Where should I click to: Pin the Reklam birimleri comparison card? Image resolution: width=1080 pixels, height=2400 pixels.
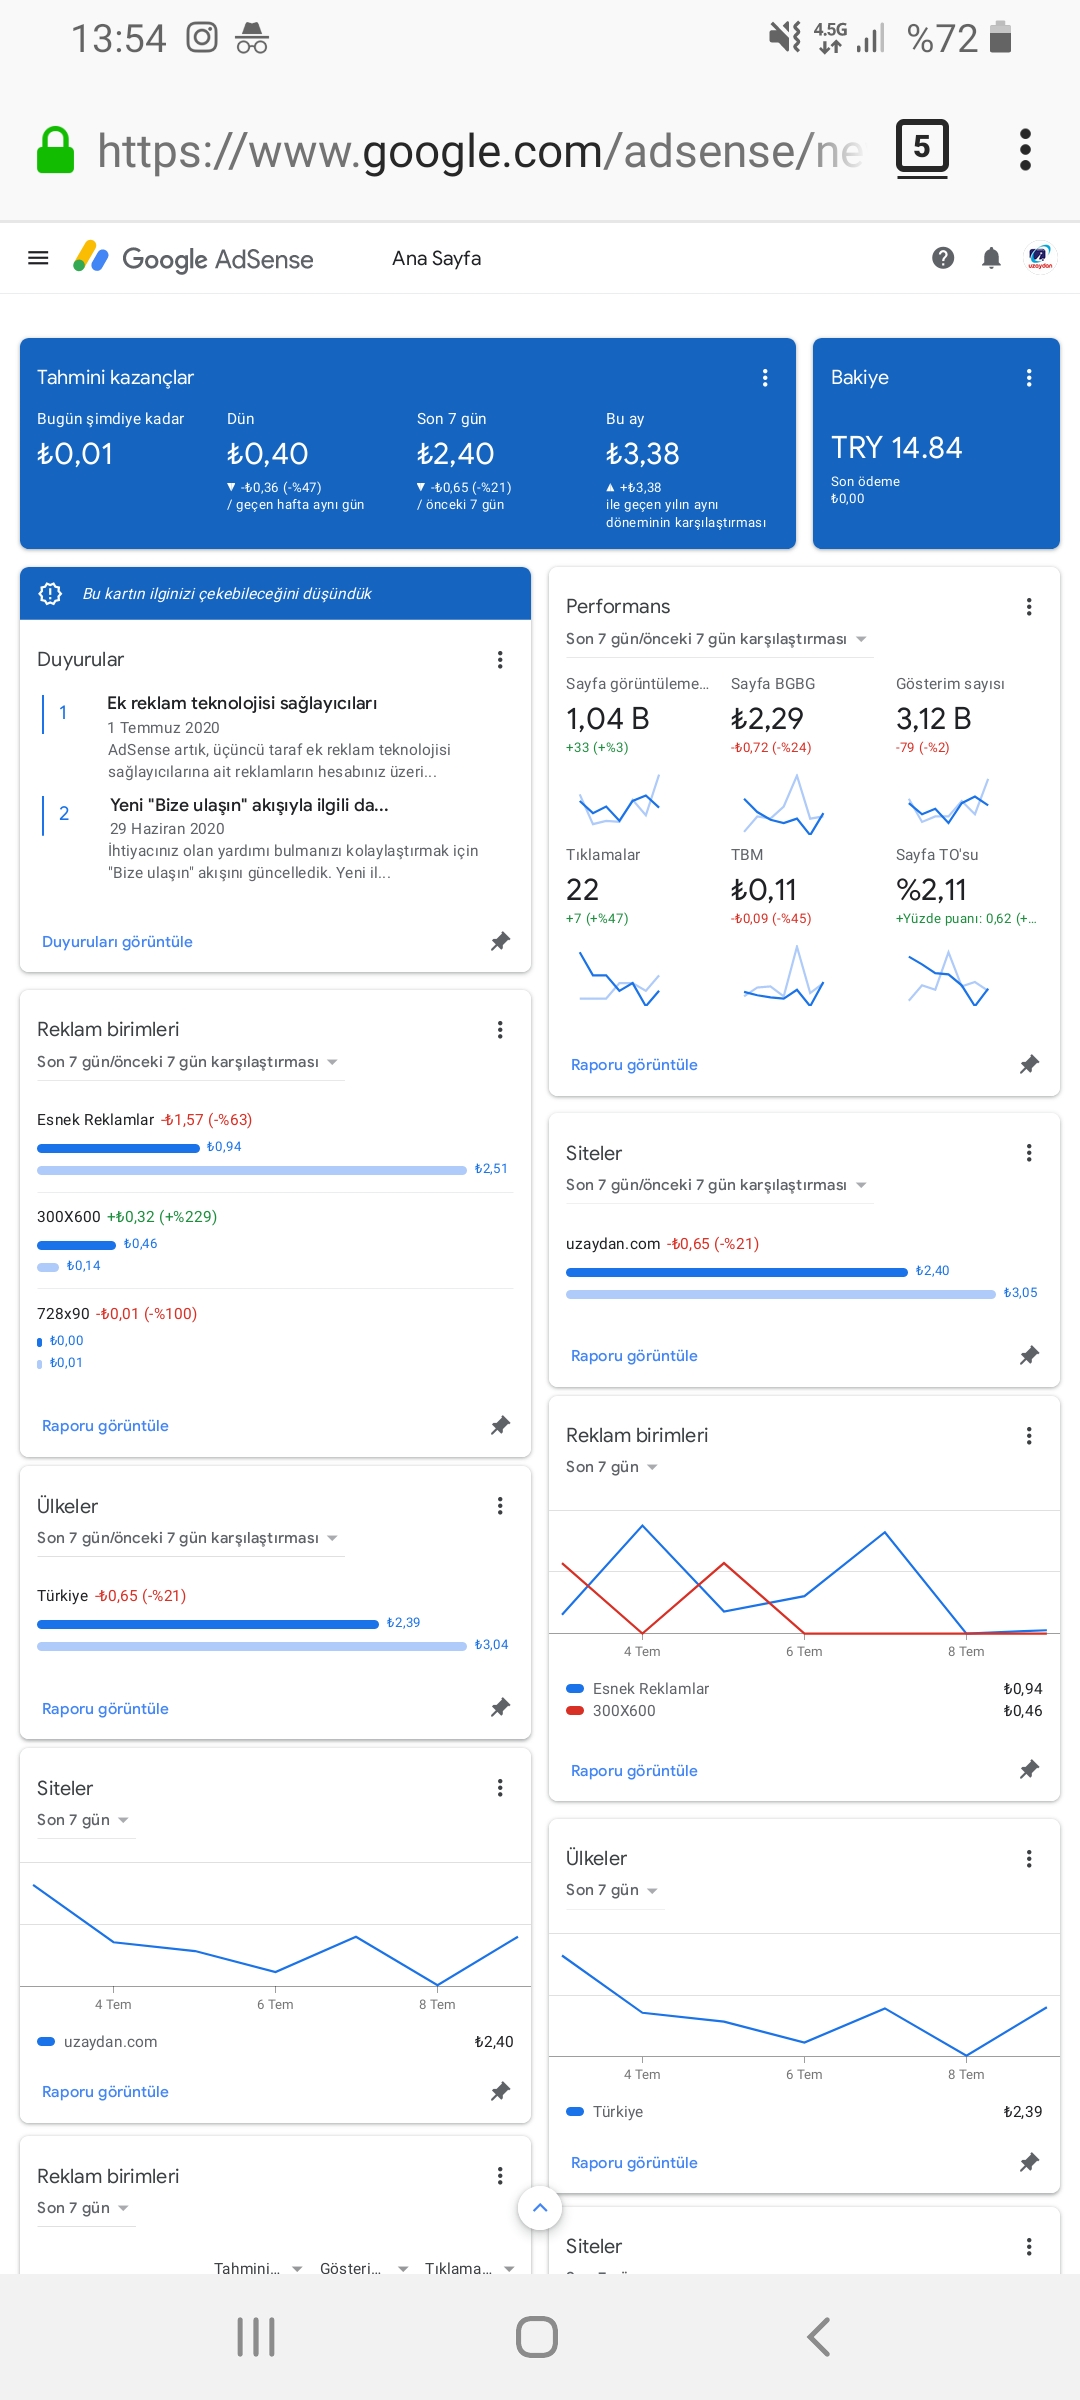[x=500, y=1425]
